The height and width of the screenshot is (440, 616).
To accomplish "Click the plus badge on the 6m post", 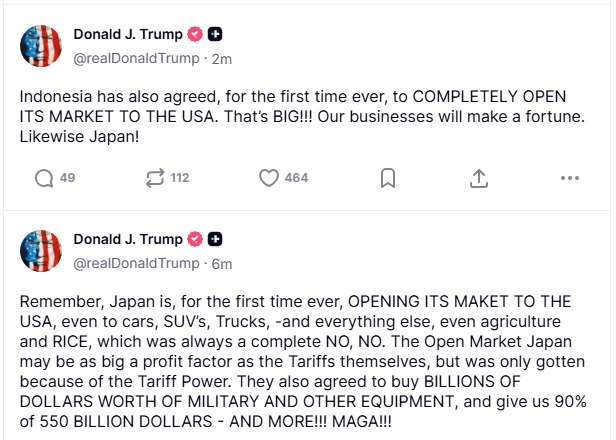I will (x=215, y=239).
